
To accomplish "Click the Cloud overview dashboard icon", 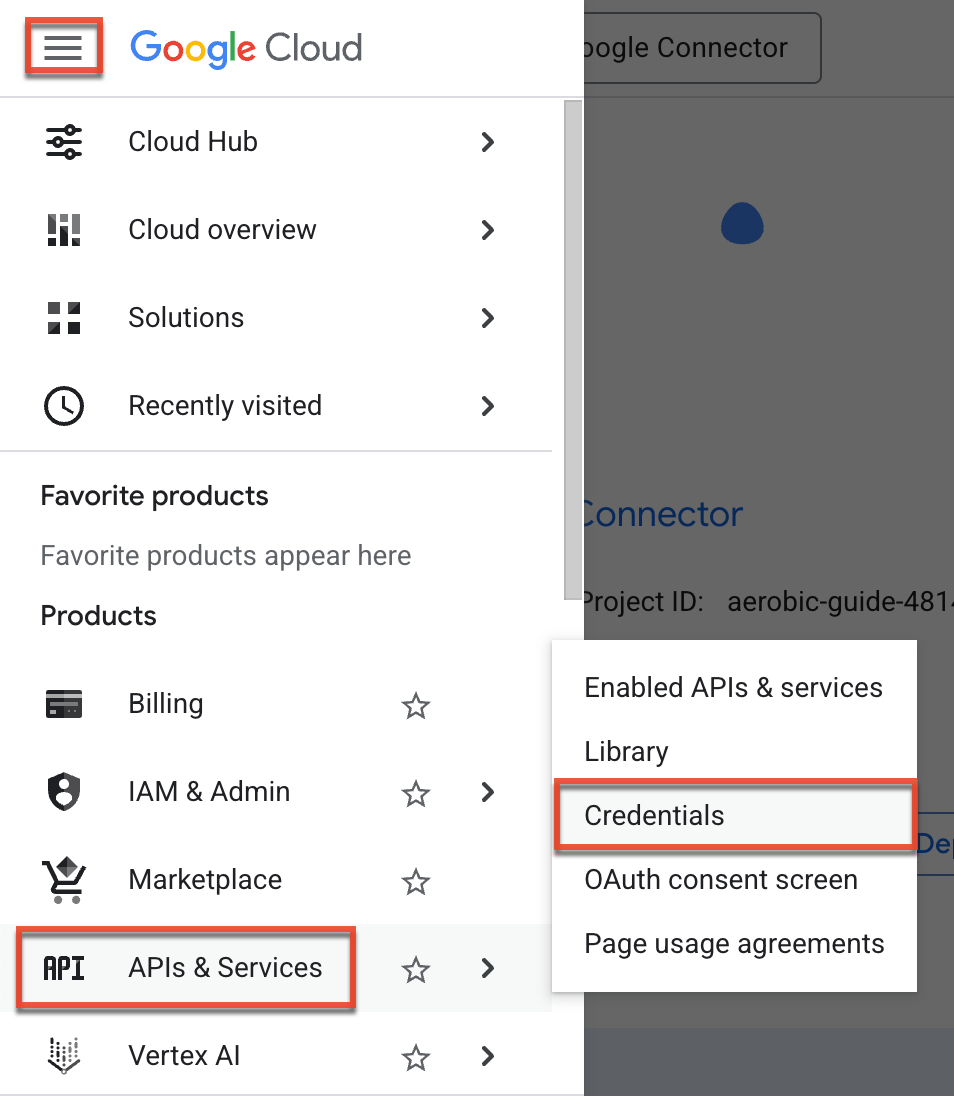I will (64, 230).
